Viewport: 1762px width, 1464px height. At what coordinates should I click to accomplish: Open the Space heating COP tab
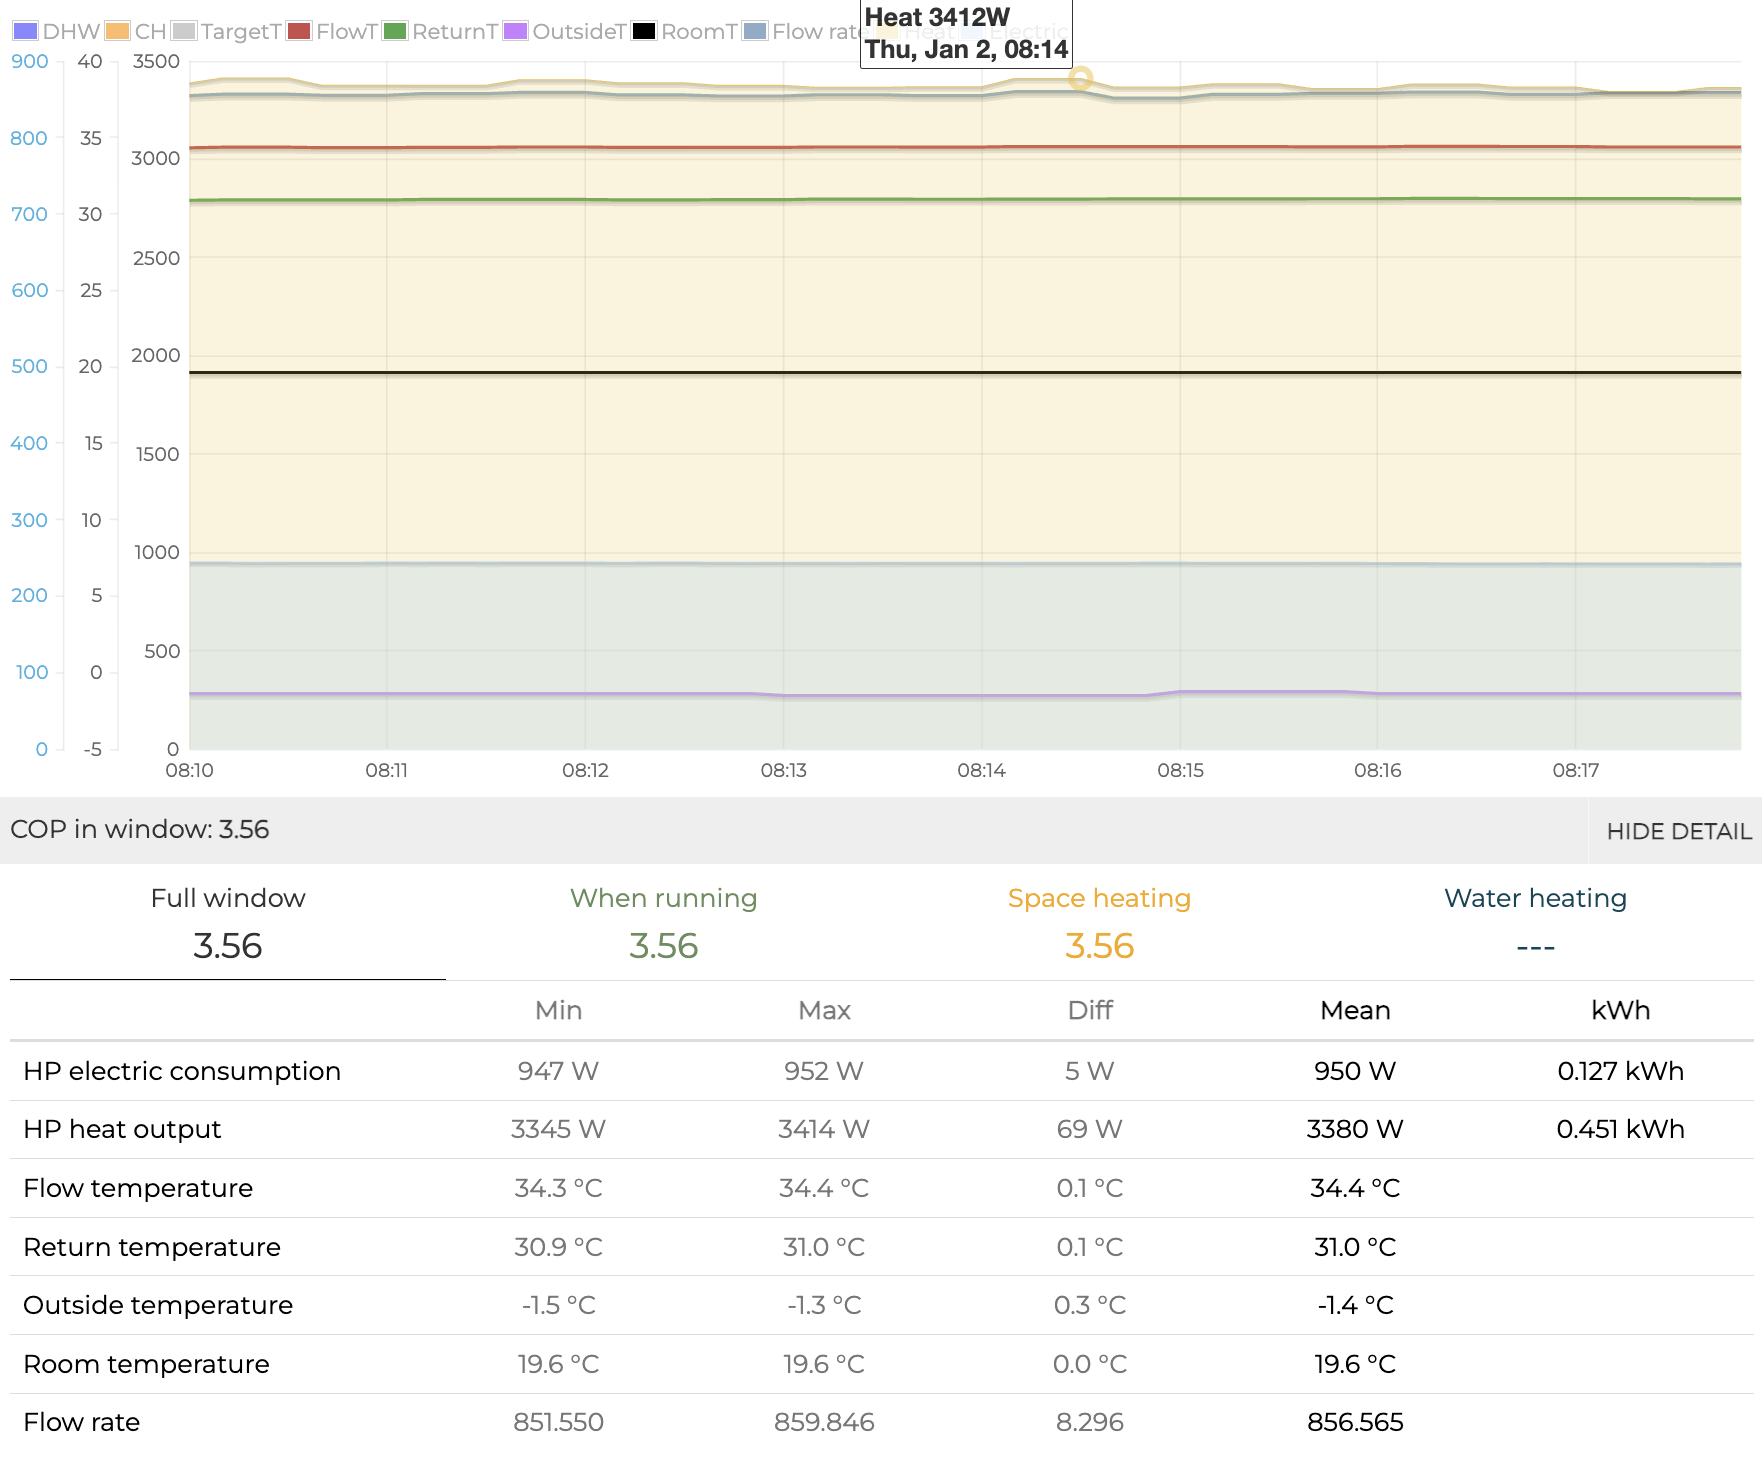pos(1099,923)
